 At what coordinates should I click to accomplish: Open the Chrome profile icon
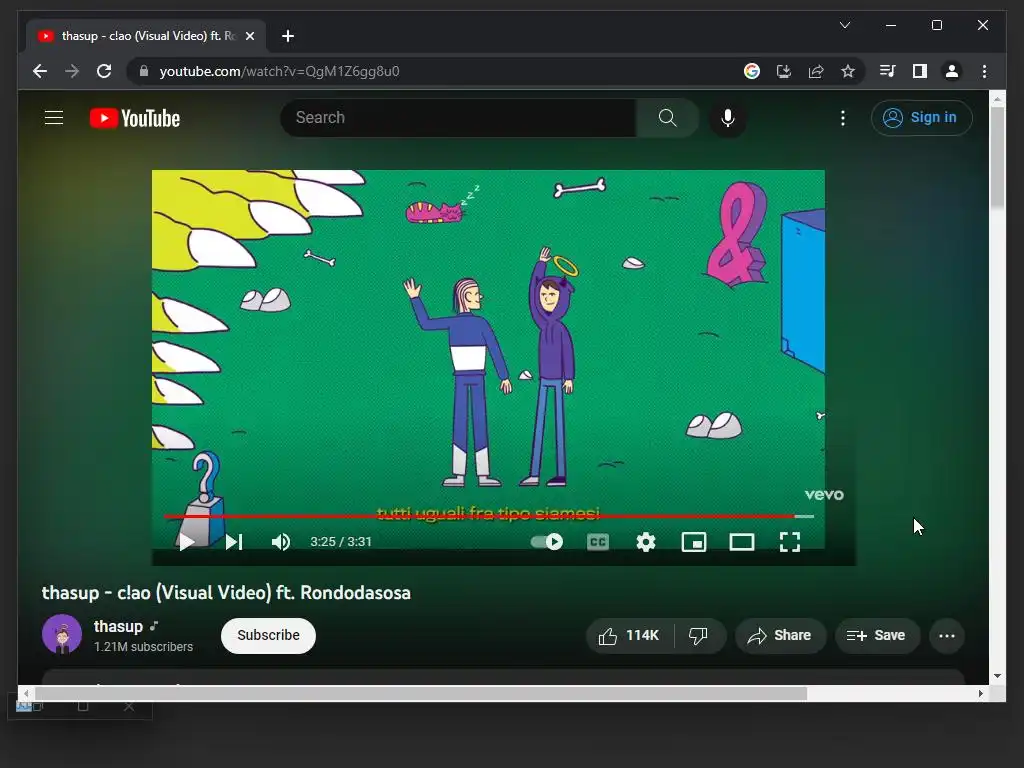pos(952,71)
